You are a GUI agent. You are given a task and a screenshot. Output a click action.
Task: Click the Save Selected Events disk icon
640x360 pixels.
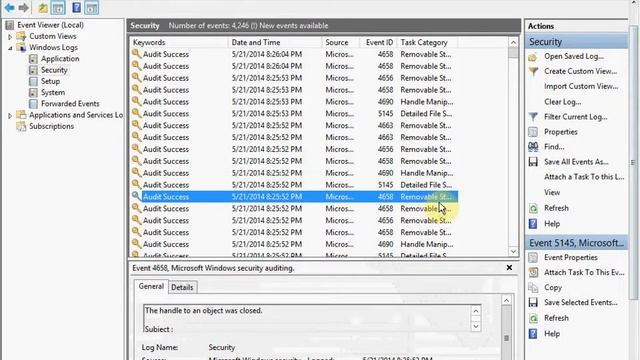533,302
